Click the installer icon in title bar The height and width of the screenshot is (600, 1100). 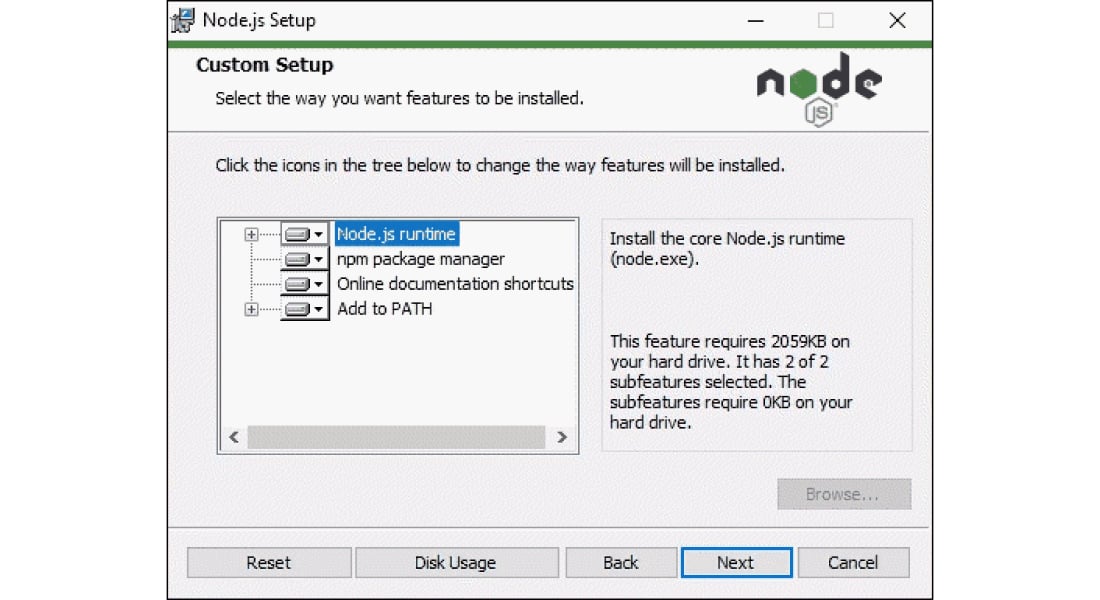(x=183, y=20)
